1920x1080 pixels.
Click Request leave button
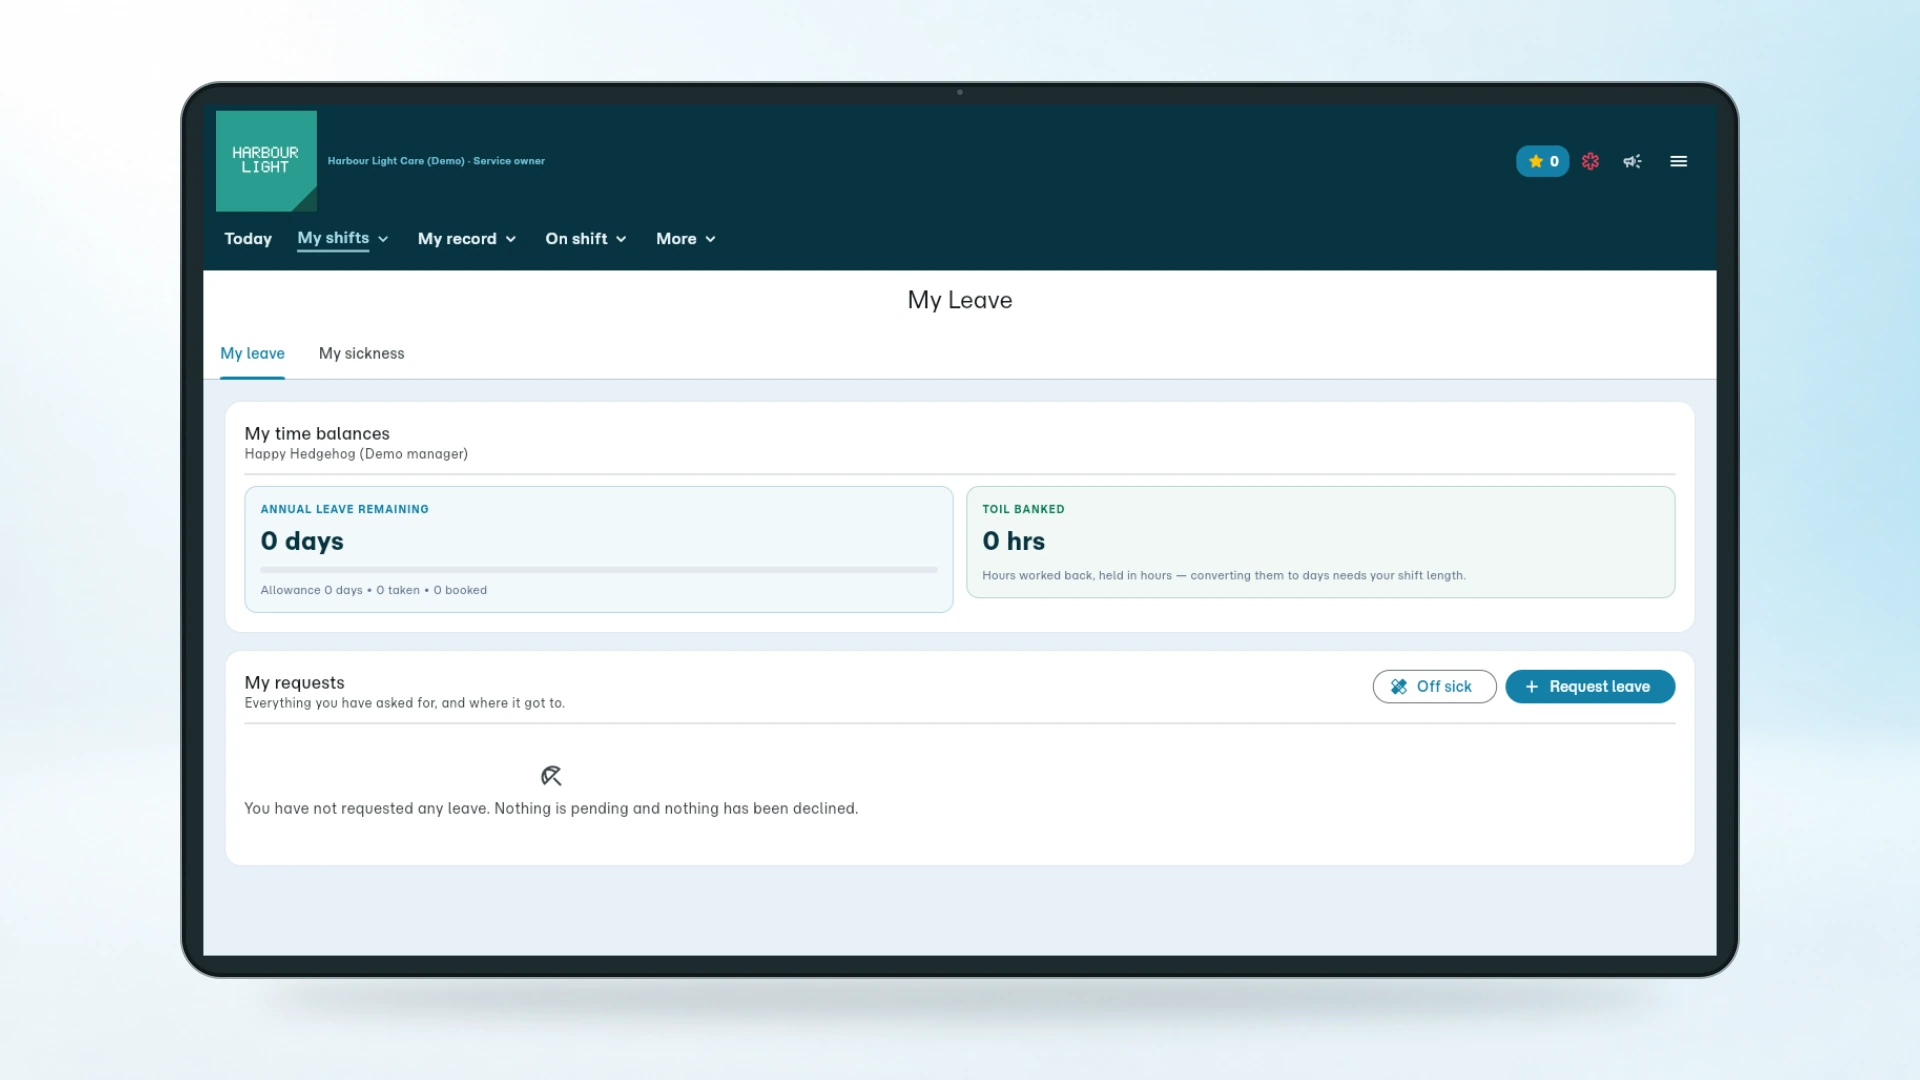point(1590,687)
